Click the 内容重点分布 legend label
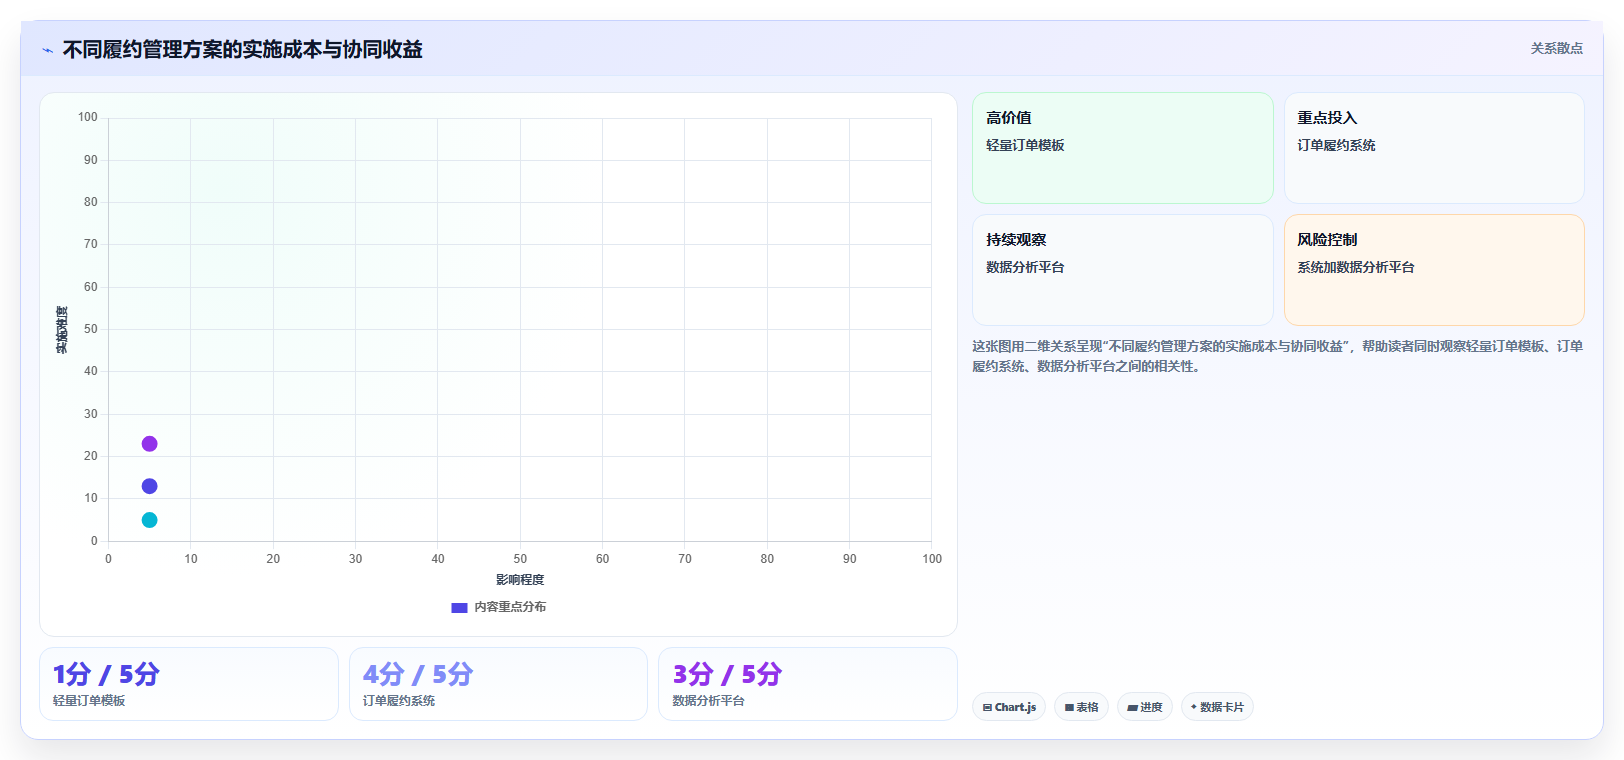The width and height of the screenshot is (1624, 760). [510, 607]
